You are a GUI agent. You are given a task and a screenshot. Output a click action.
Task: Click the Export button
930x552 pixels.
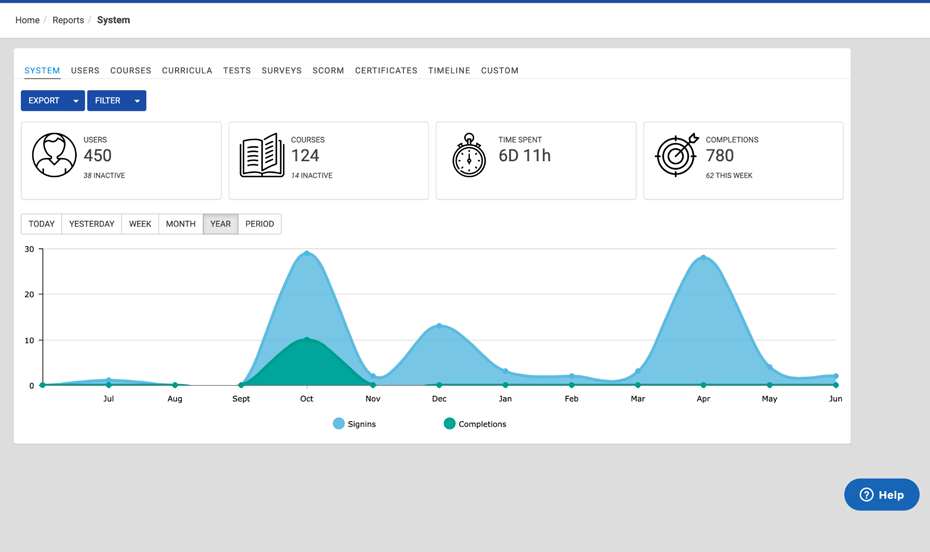click(44, 101)
